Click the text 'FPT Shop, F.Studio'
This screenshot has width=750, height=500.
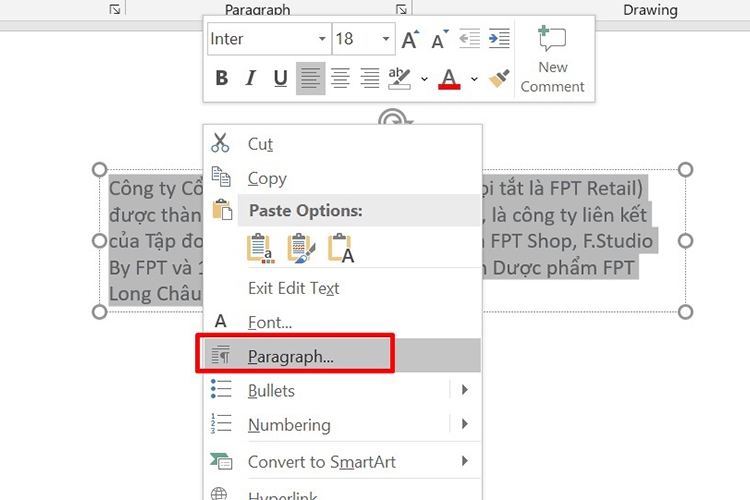[572, 241]
